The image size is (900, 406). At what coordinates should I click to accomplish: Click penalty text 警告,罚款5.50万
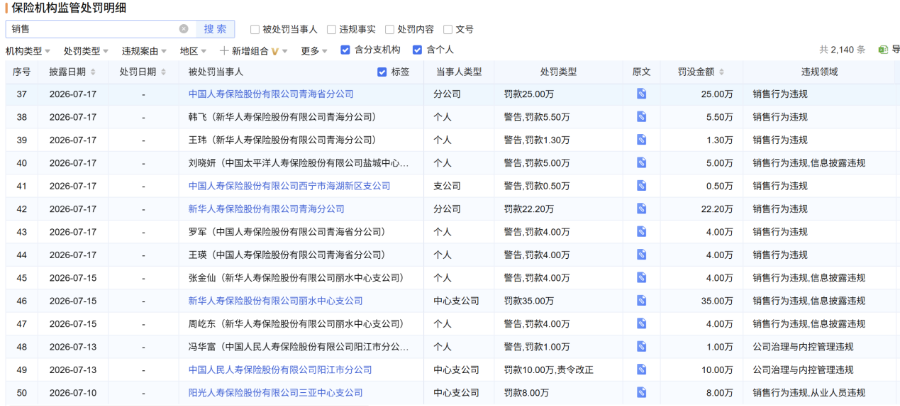pyautogui.click(x=537, y=117)
